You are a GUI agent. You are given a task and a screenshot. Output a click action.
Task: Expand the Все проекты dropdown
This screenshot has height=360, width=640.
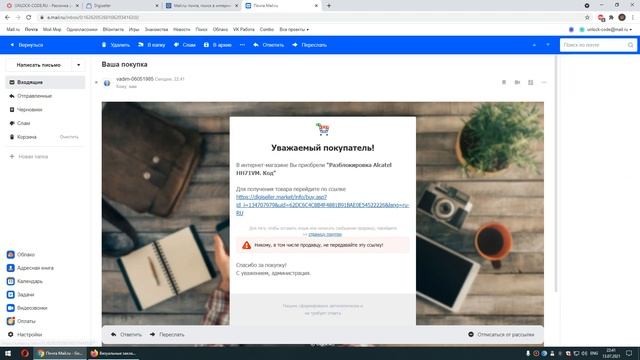(294, 29)
